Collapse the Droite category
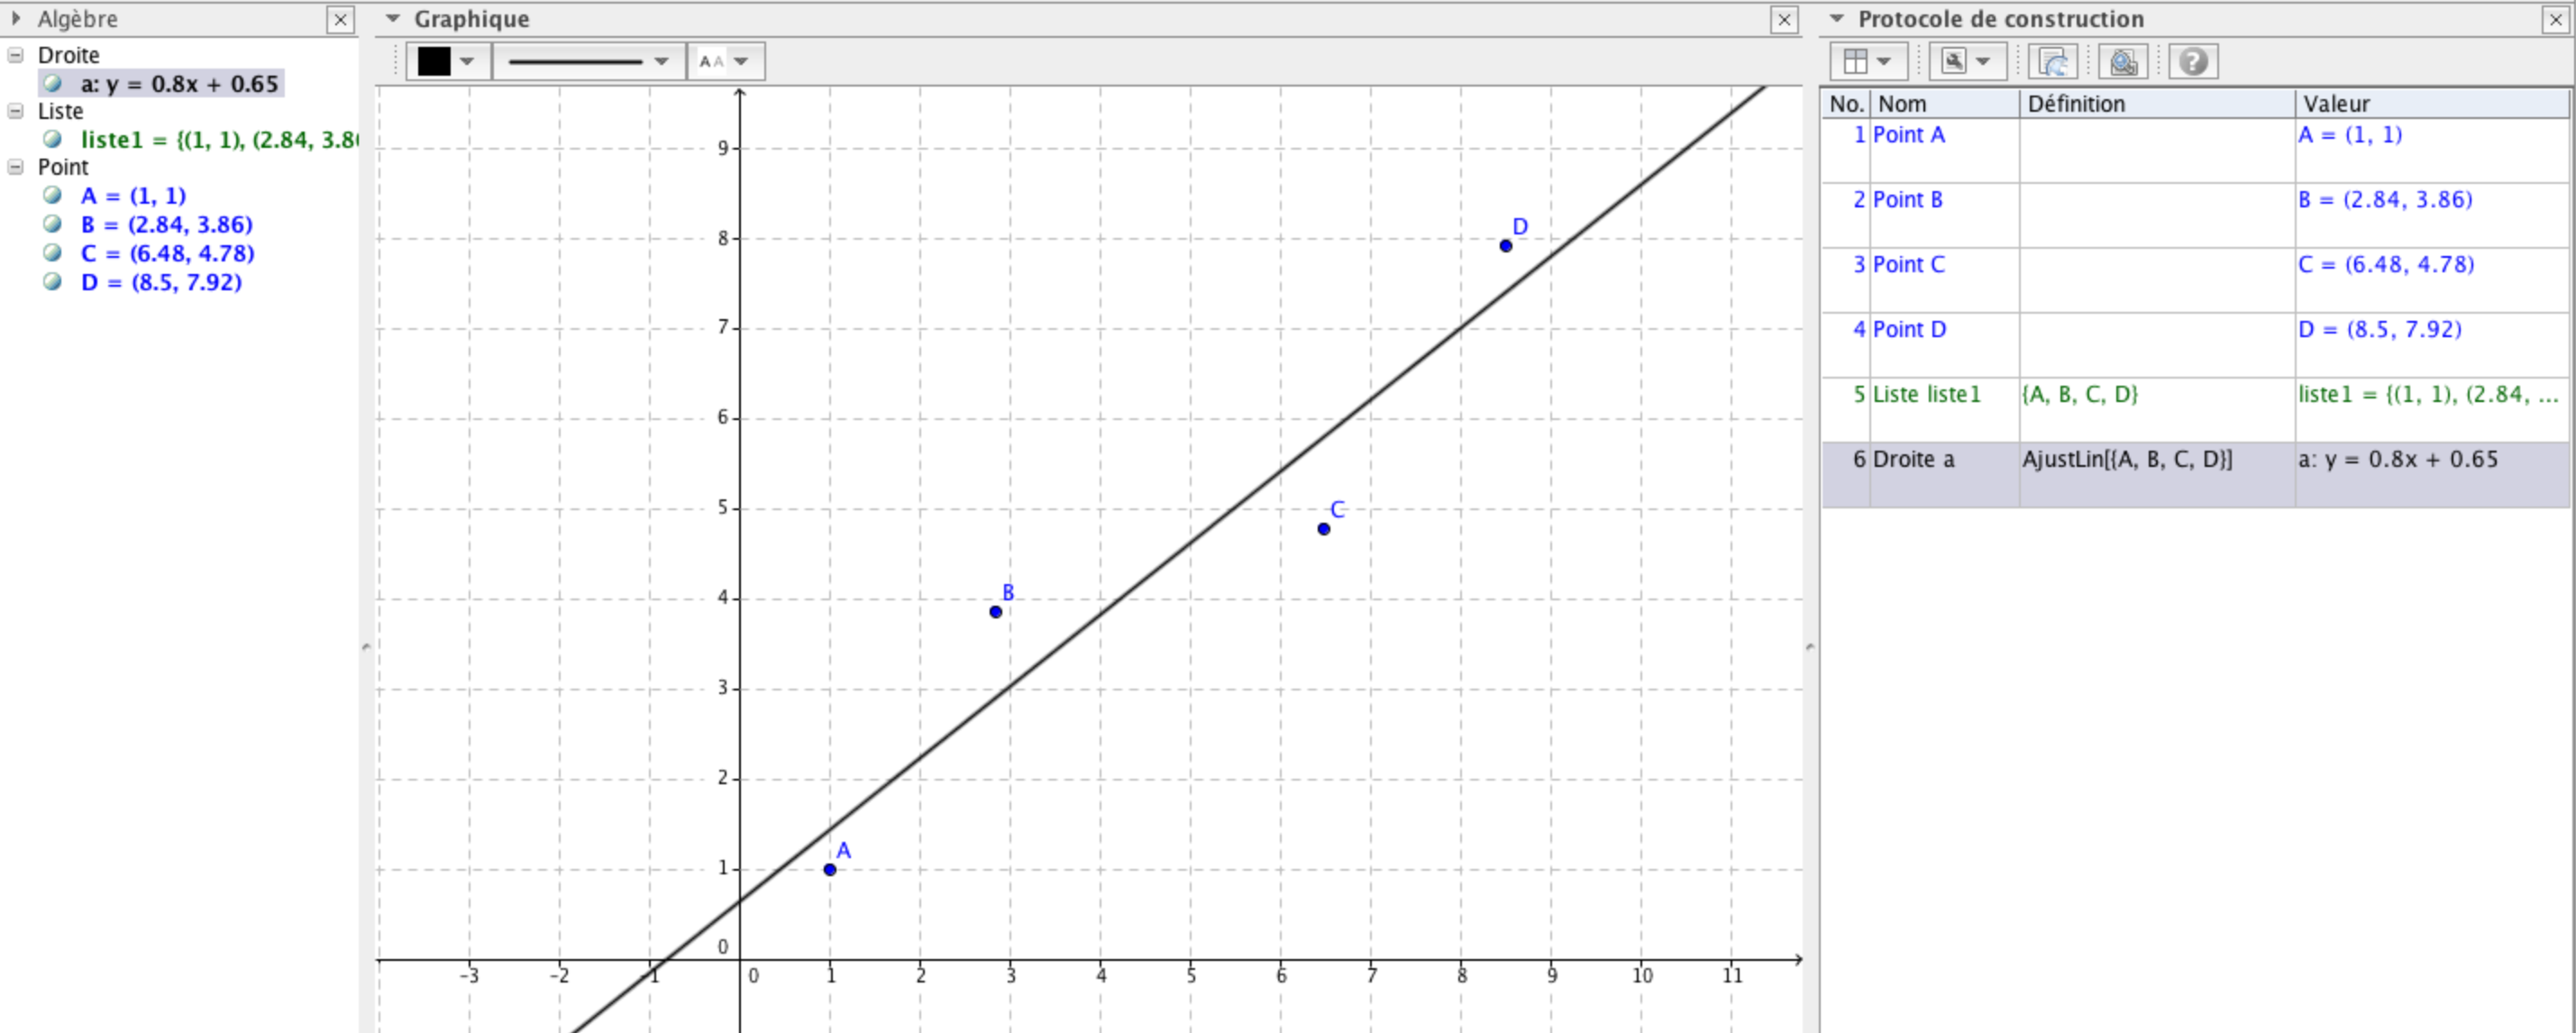Viewport: 2576px width, 1033px height. [x=15, y=55]
